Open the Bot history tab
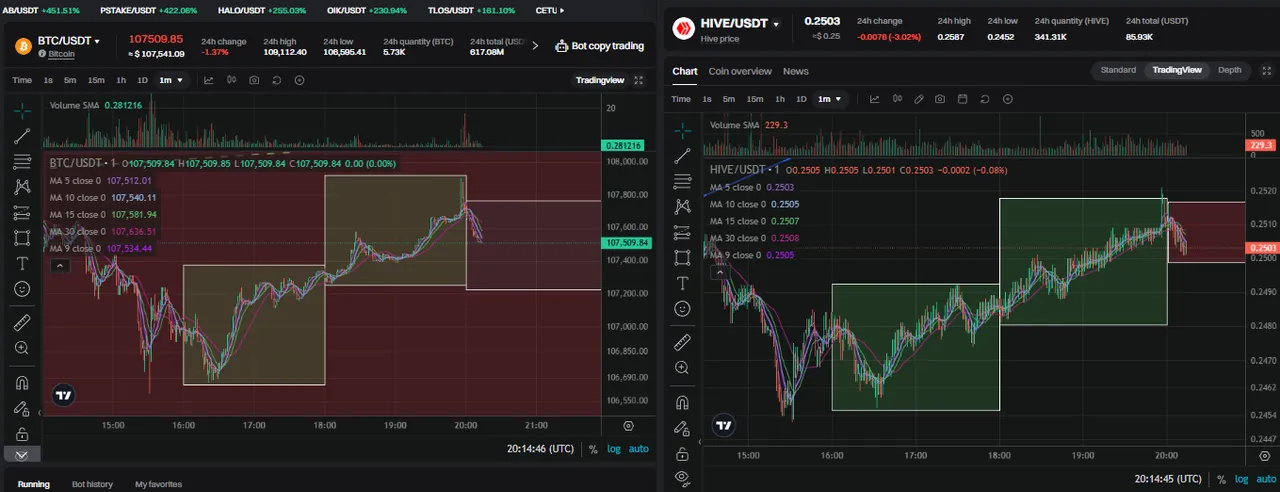 (x=92, y=484)
